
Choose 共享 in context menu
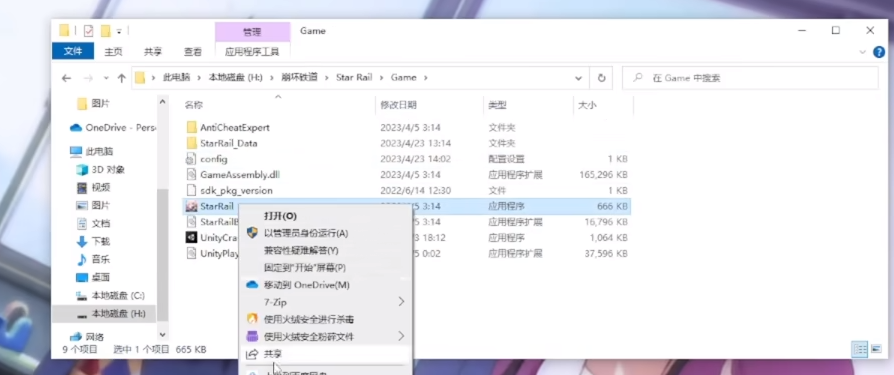325,354
